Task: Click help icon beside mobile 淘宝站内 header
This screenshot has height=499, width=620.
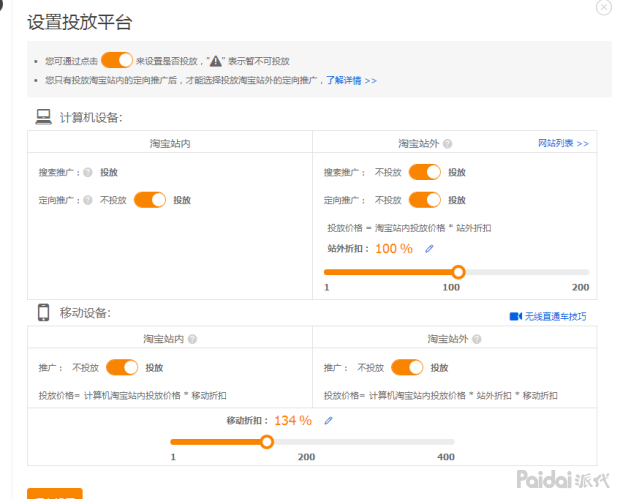Action: [x=192, y=339]
